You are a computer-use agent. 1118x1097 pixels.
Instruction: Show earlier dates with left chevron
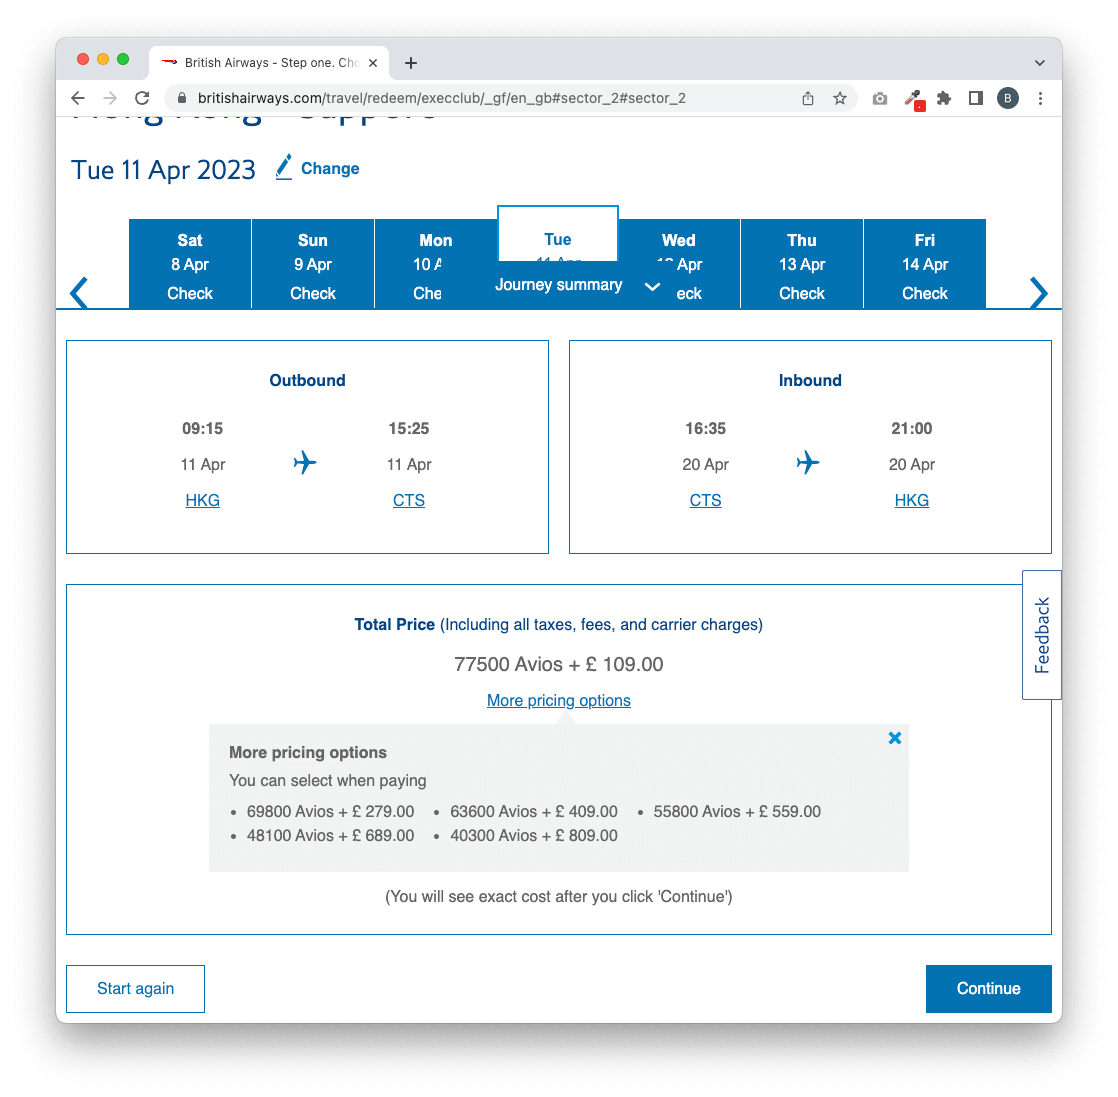tap(79, 292)
